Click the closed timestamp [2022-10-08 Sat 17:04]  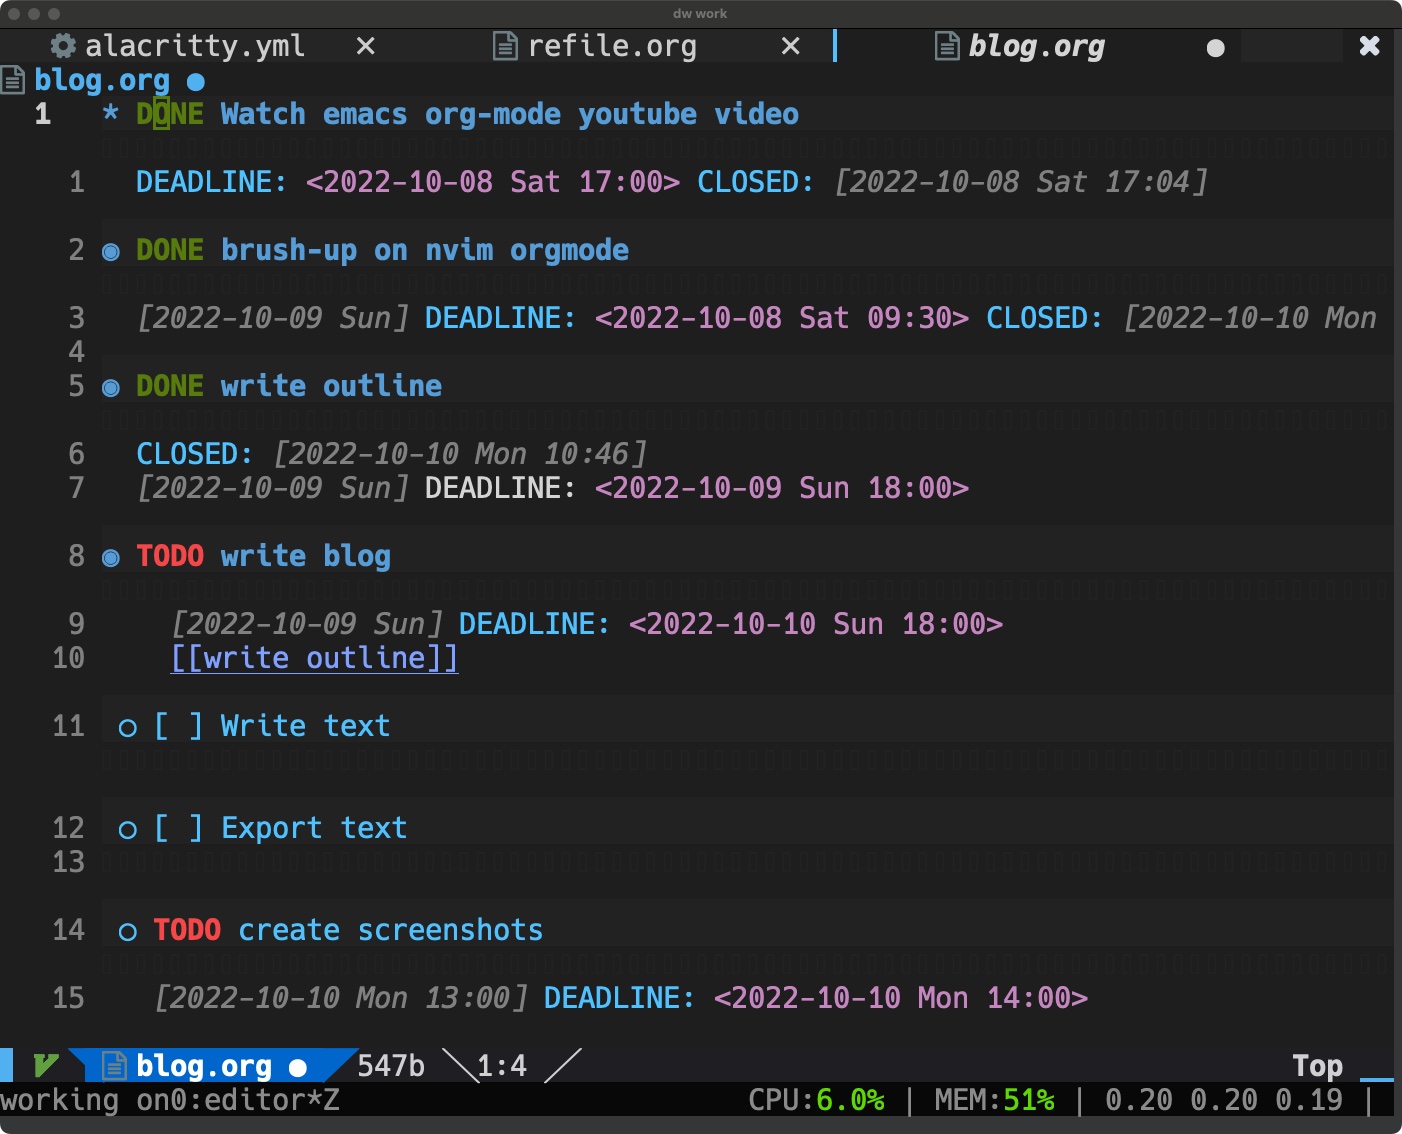pyautogui.click(x=1021, y=182)
